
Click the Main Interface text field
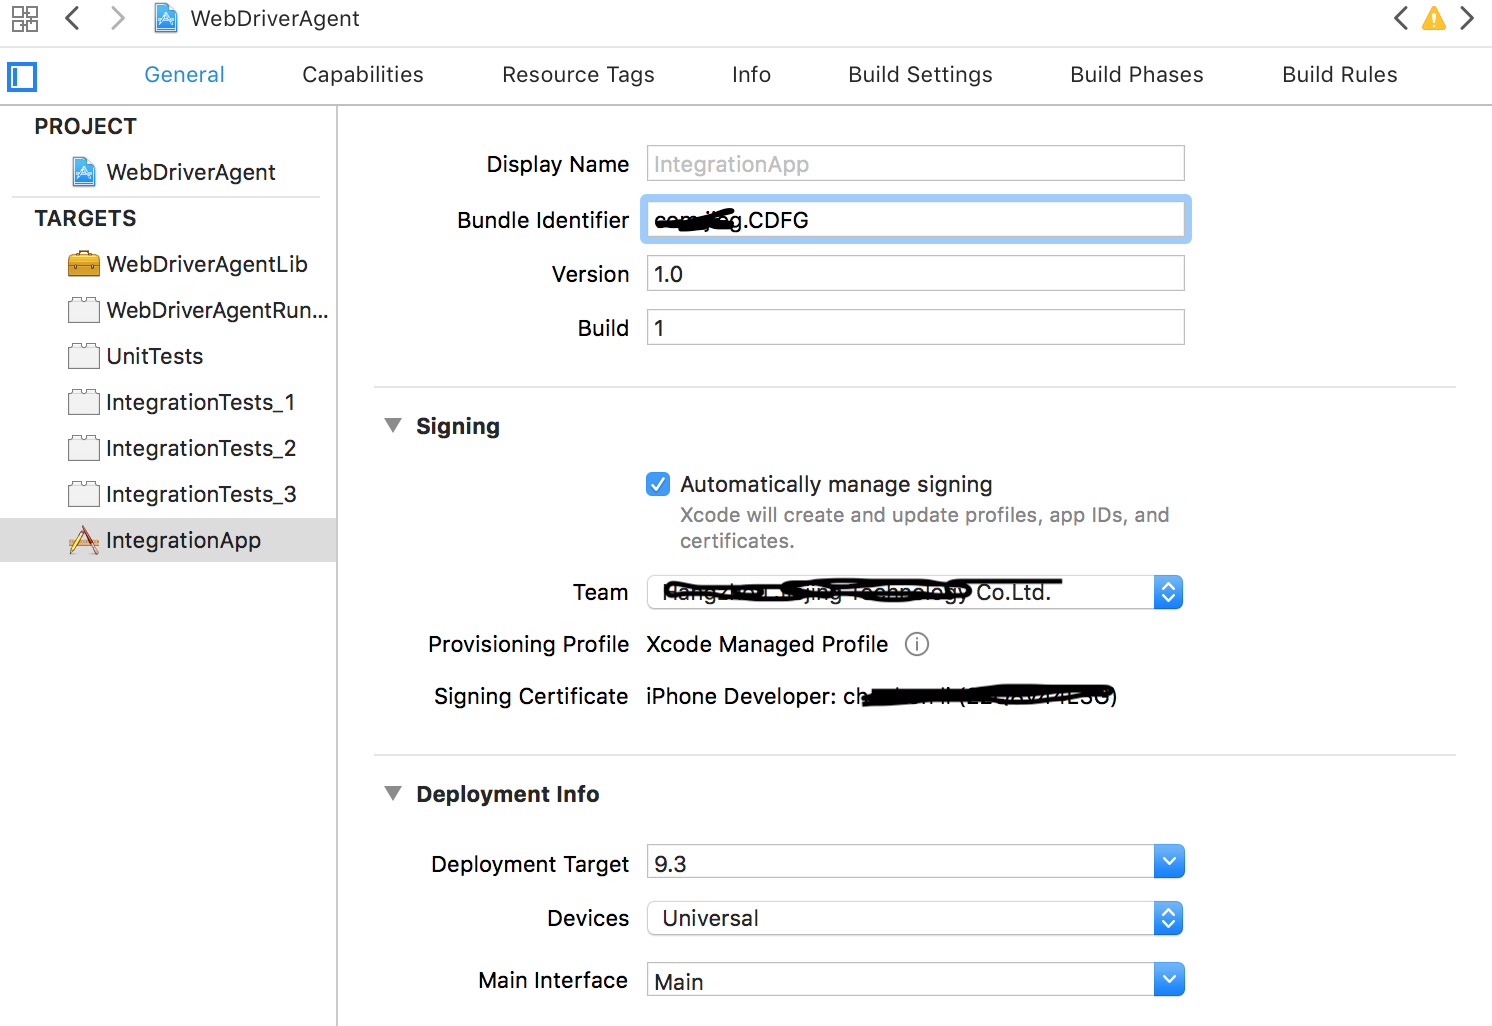900,980
